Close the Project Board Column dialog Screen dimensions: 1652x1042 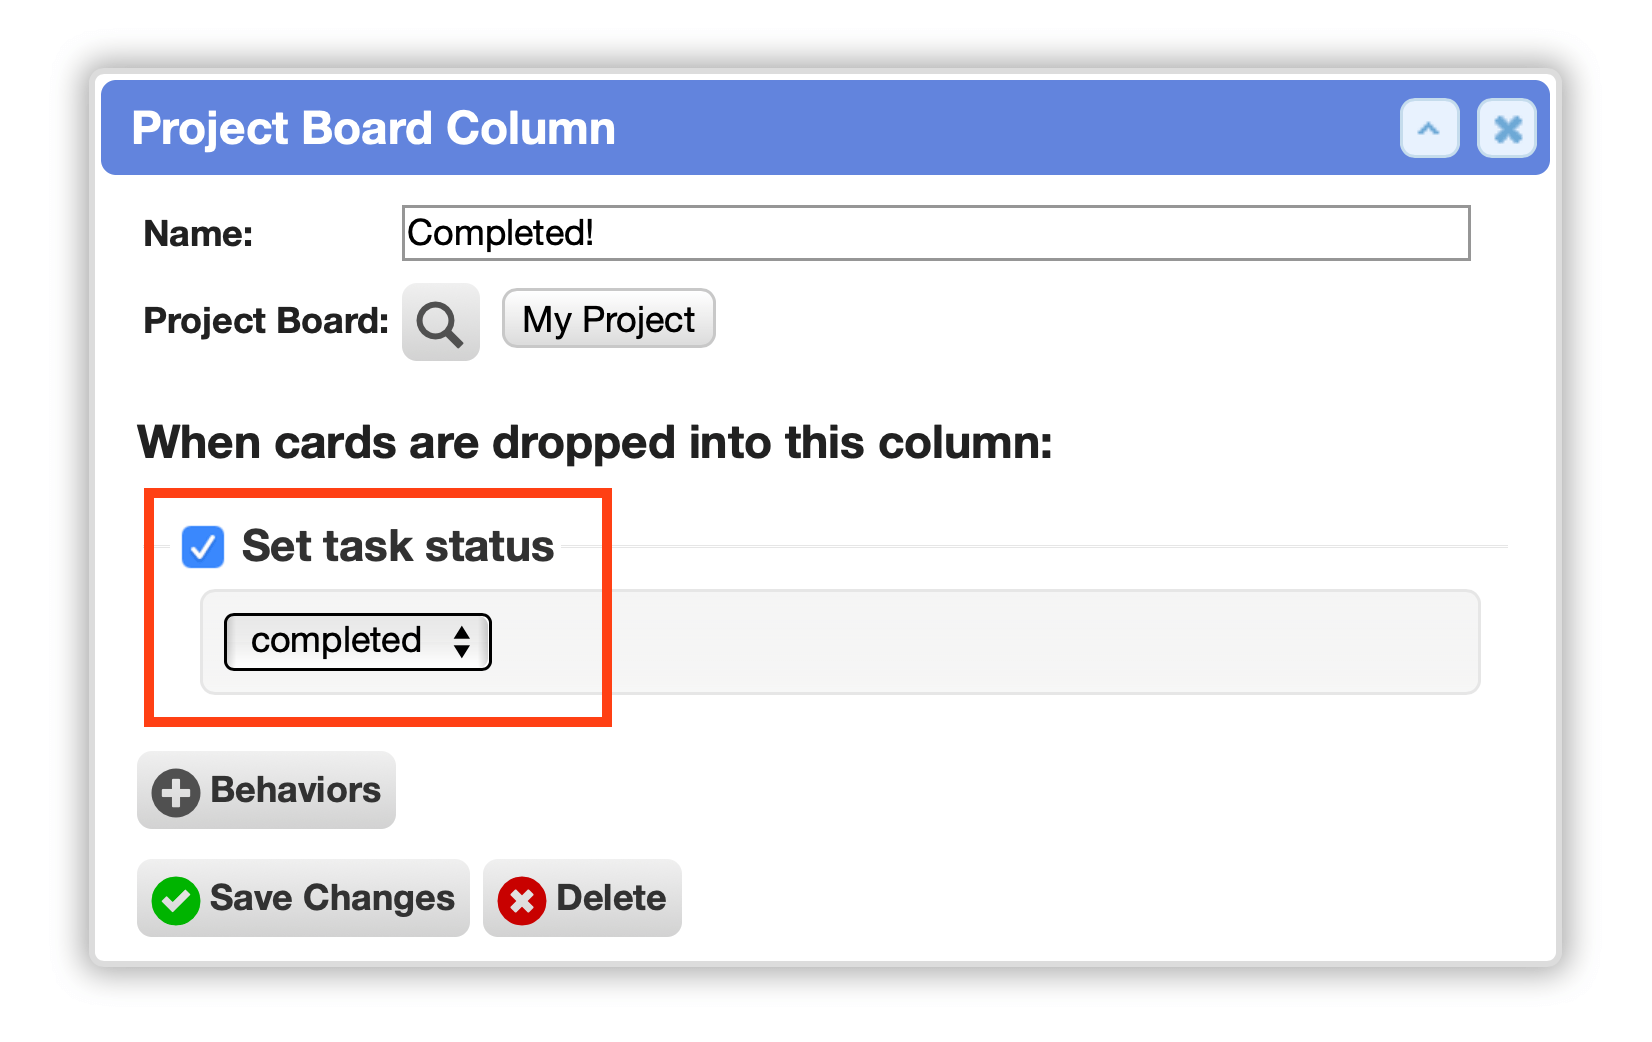[1507, 128]
